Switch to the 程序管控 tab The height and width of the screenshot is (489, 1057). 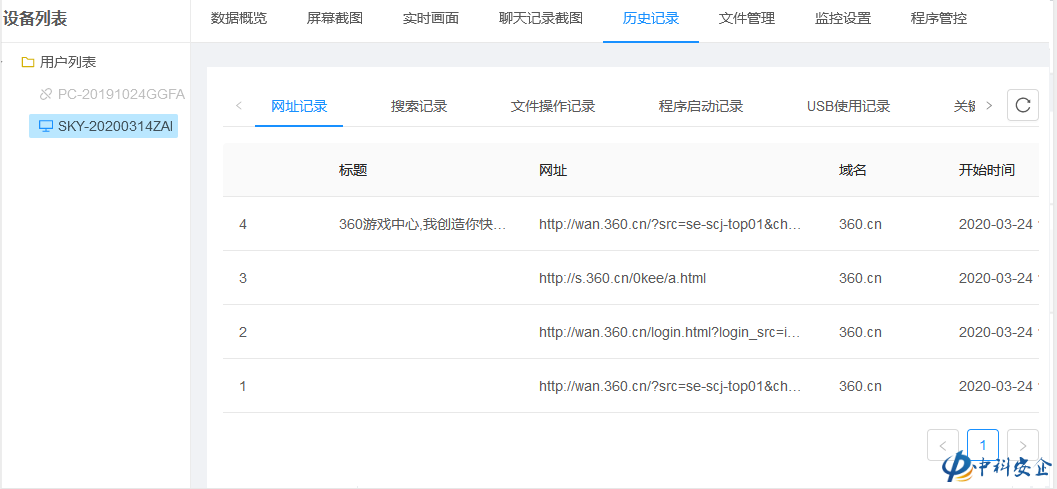tap(939, 19)
